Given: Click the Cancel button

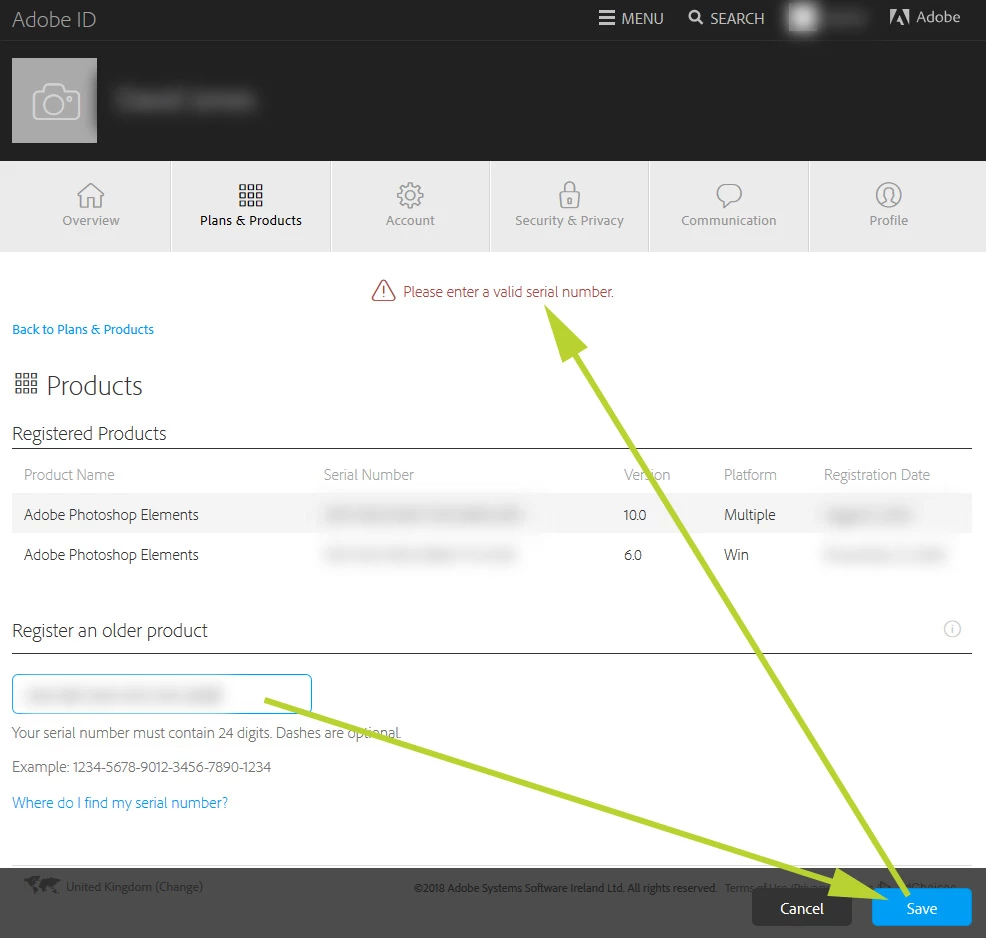Looking at the screenshot, I should pos(802,908).
